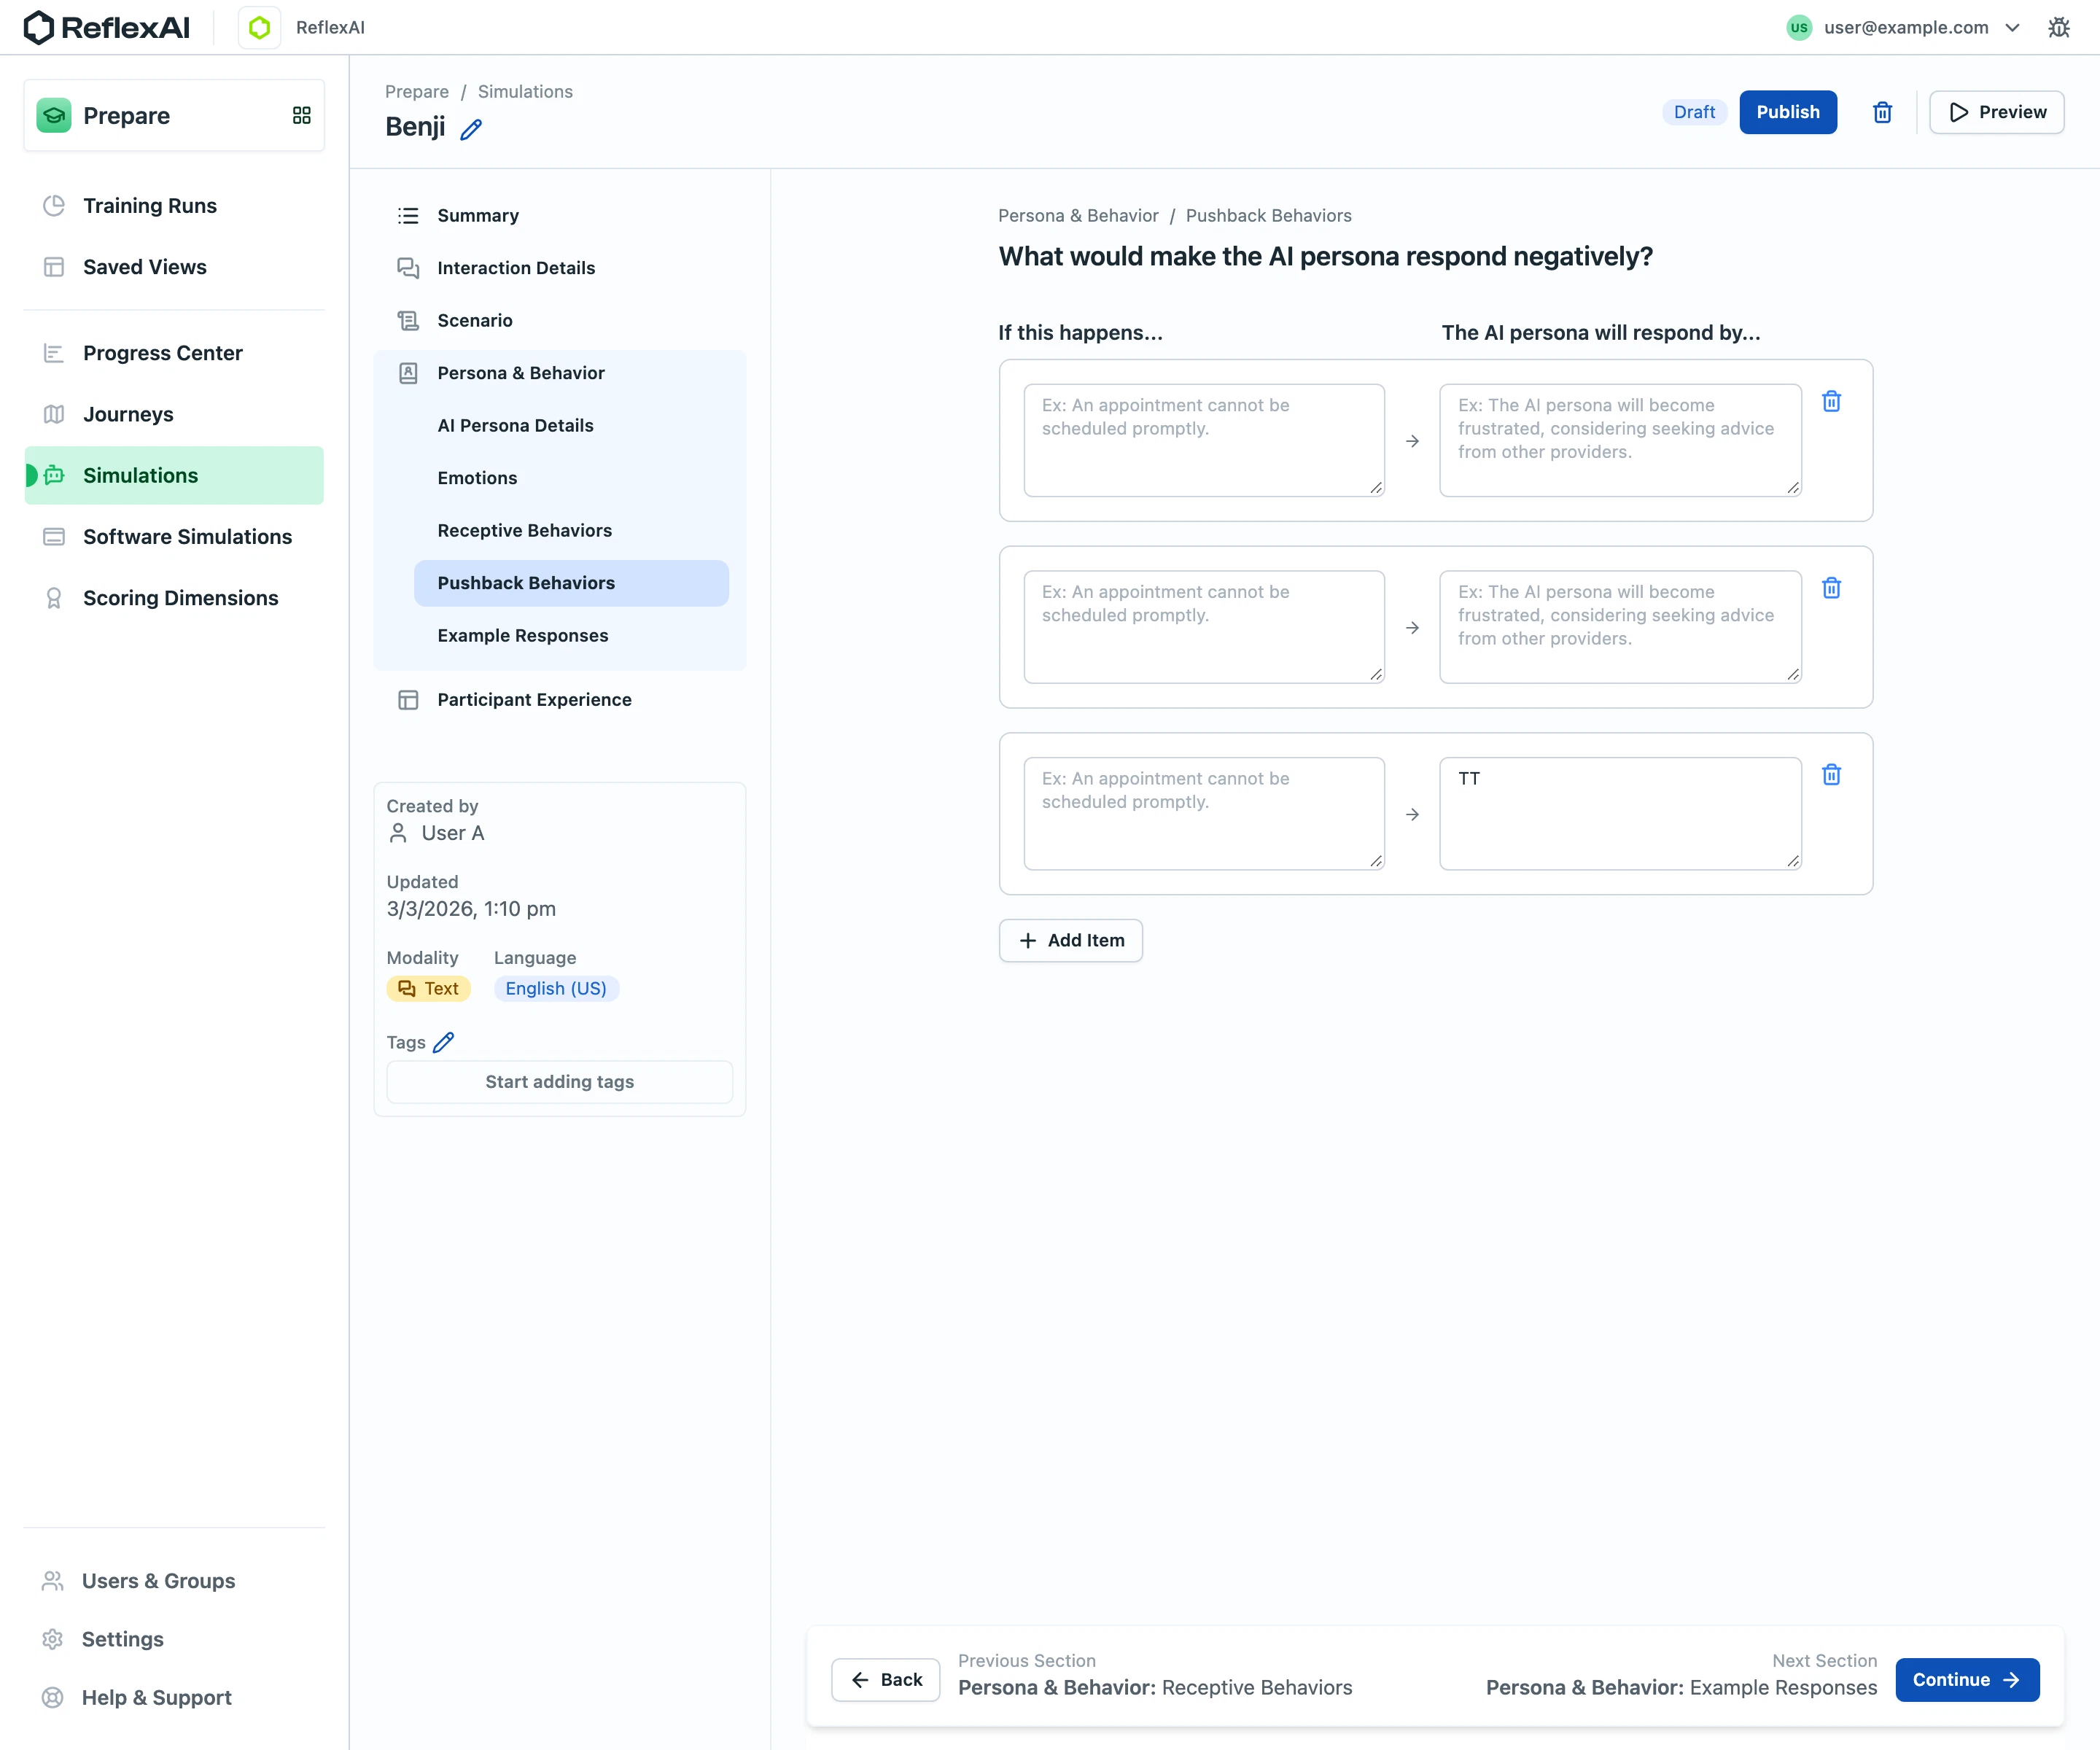
Task: Edit the simulation name Benji pencil icon
Action: pyautogui.click(x=471, y=129)
